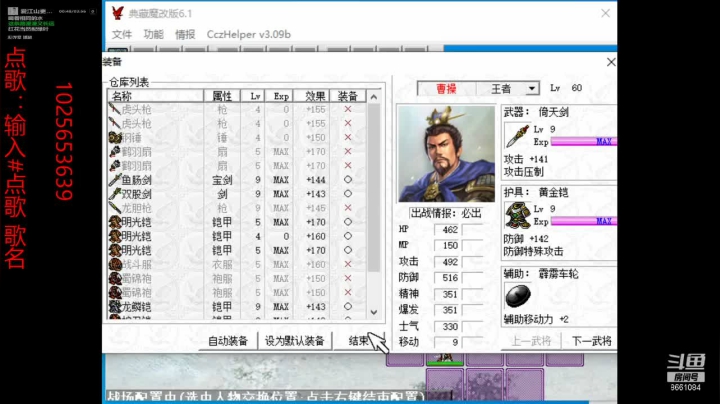
Task: Click the app logo in title bar
Action: (118, 13)
